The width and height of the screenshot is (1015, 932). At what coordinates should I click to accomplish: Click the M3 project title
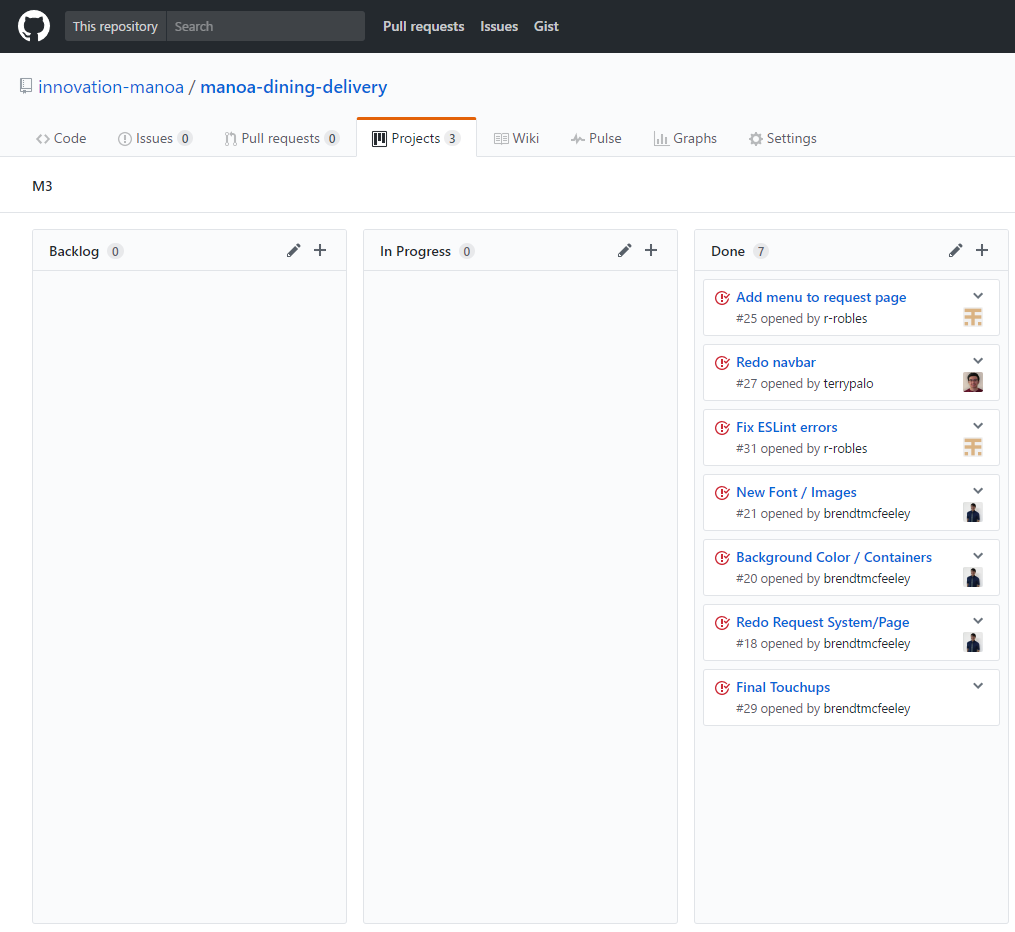pos(42,186)
